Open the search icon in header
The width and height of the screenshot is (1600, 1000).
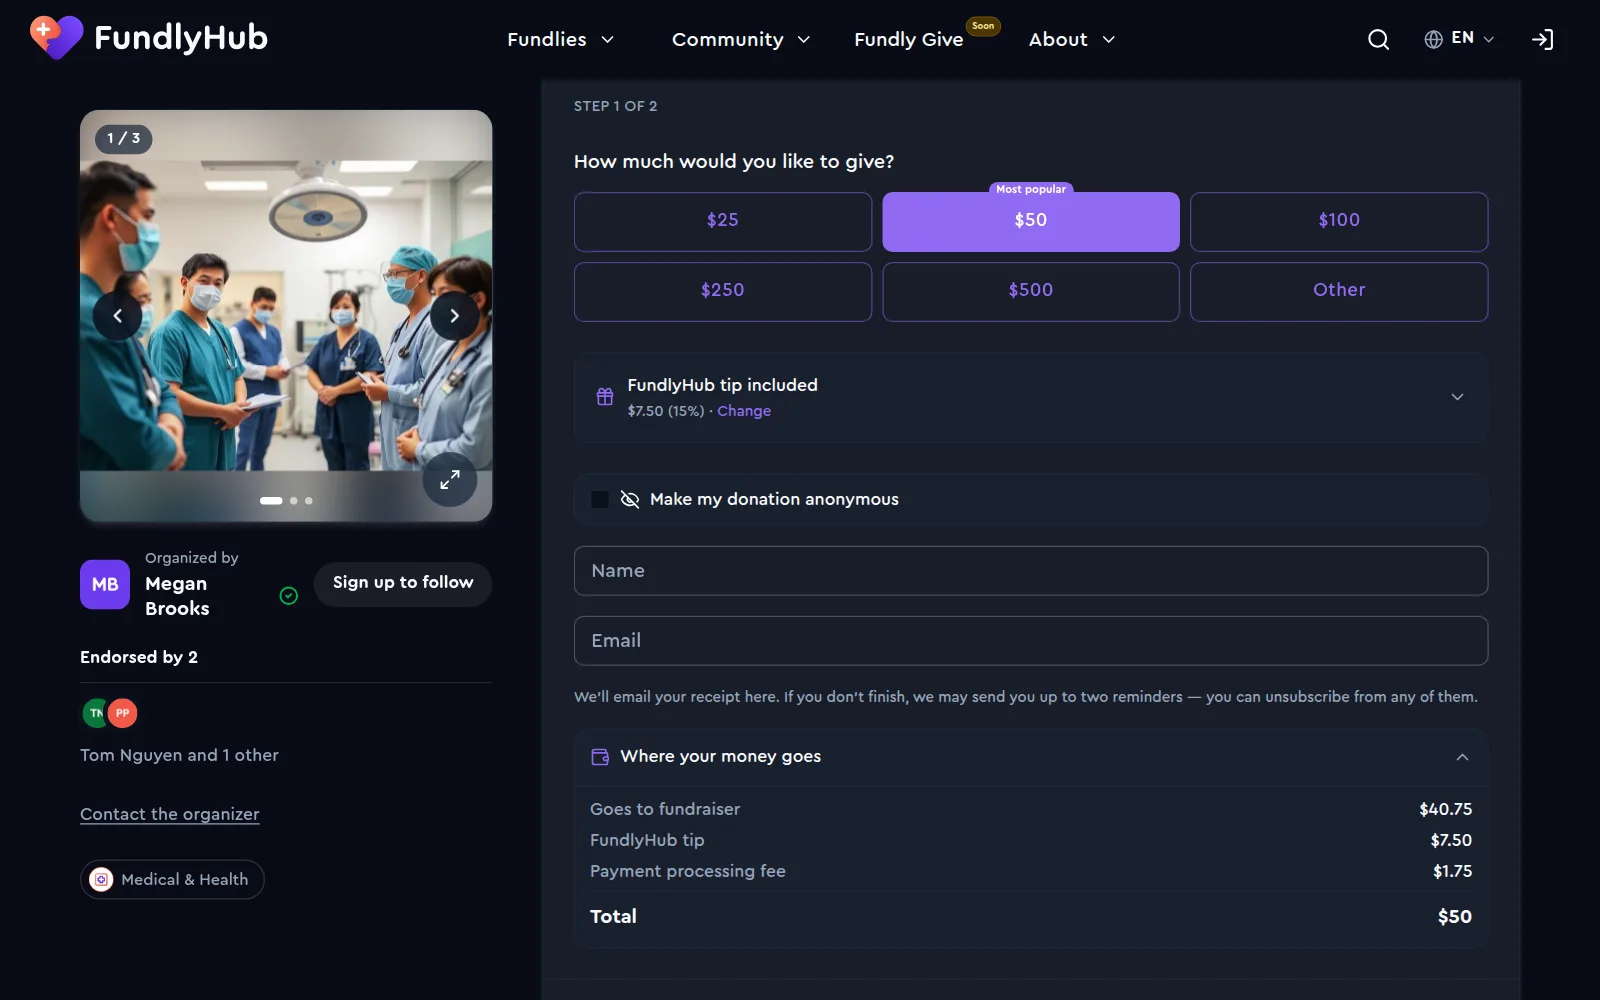pos(1378,39)
